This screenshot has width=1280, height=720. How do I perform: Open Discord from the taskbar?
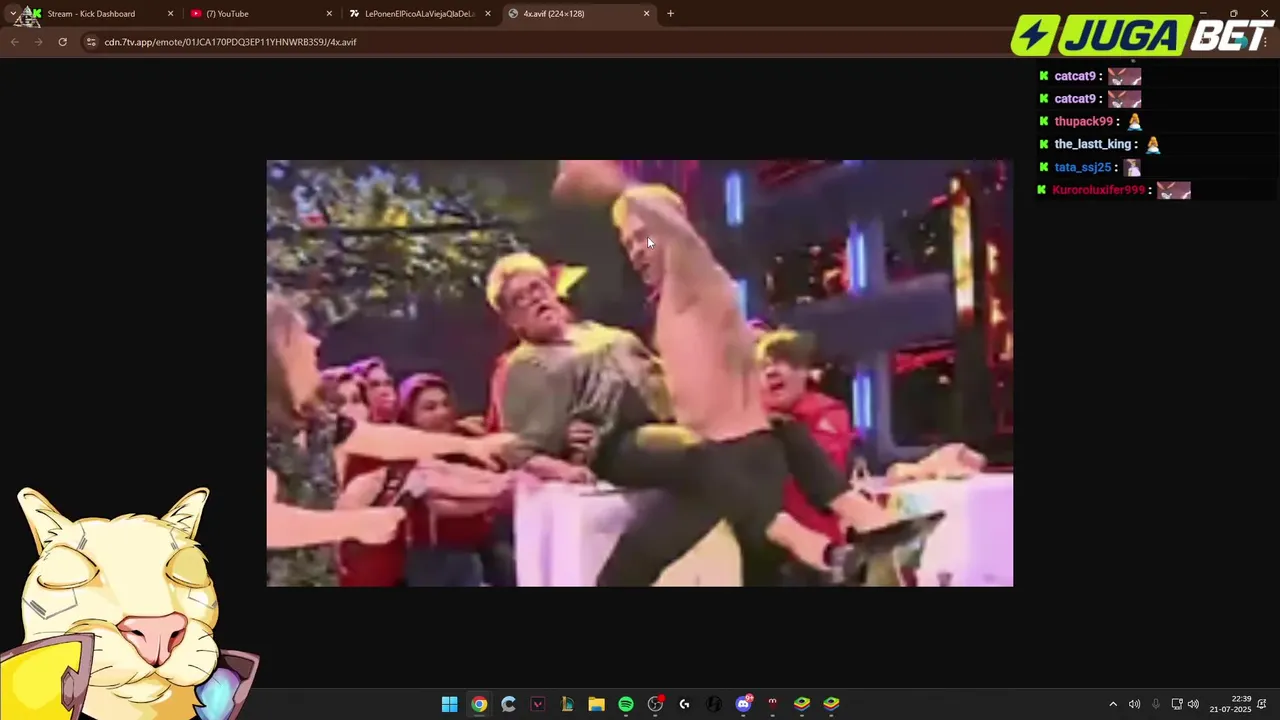pos(743,704)
